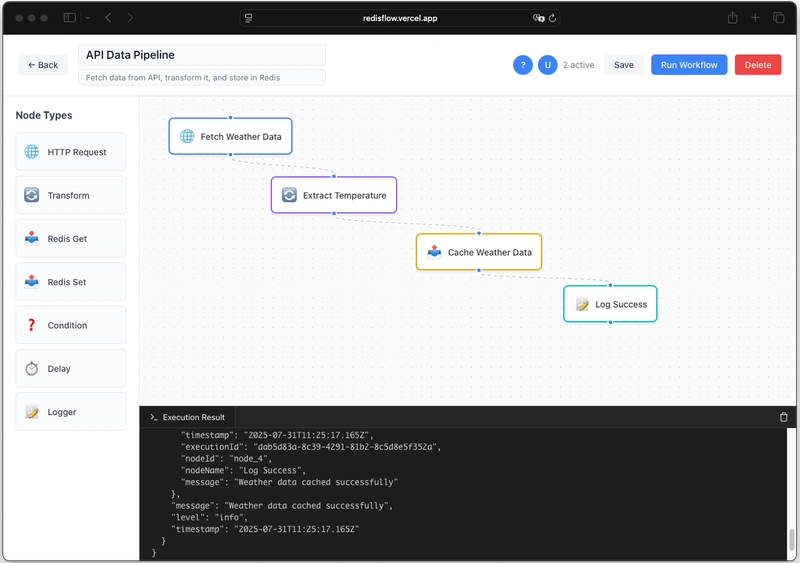Click the browser share icon
This screenshot has height=563, width=800.
click(x=733, y=18)
